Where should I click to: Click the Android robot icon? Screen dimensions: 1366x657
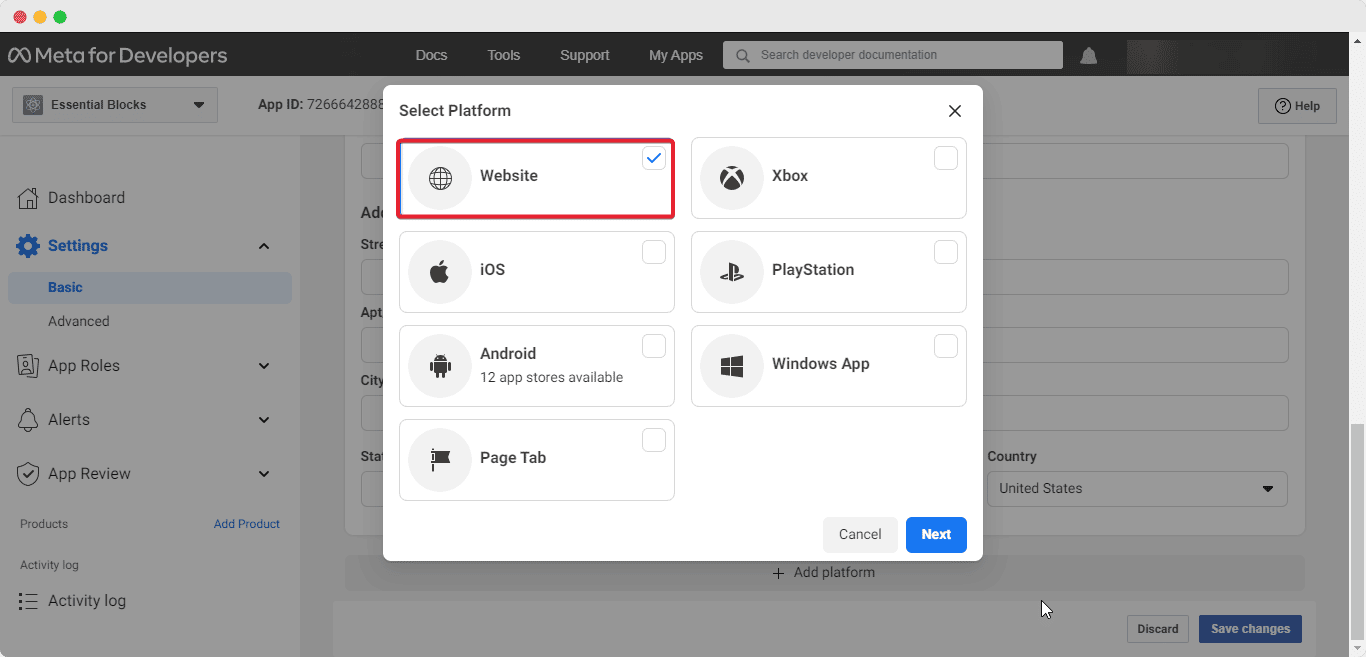pos(440,366)
